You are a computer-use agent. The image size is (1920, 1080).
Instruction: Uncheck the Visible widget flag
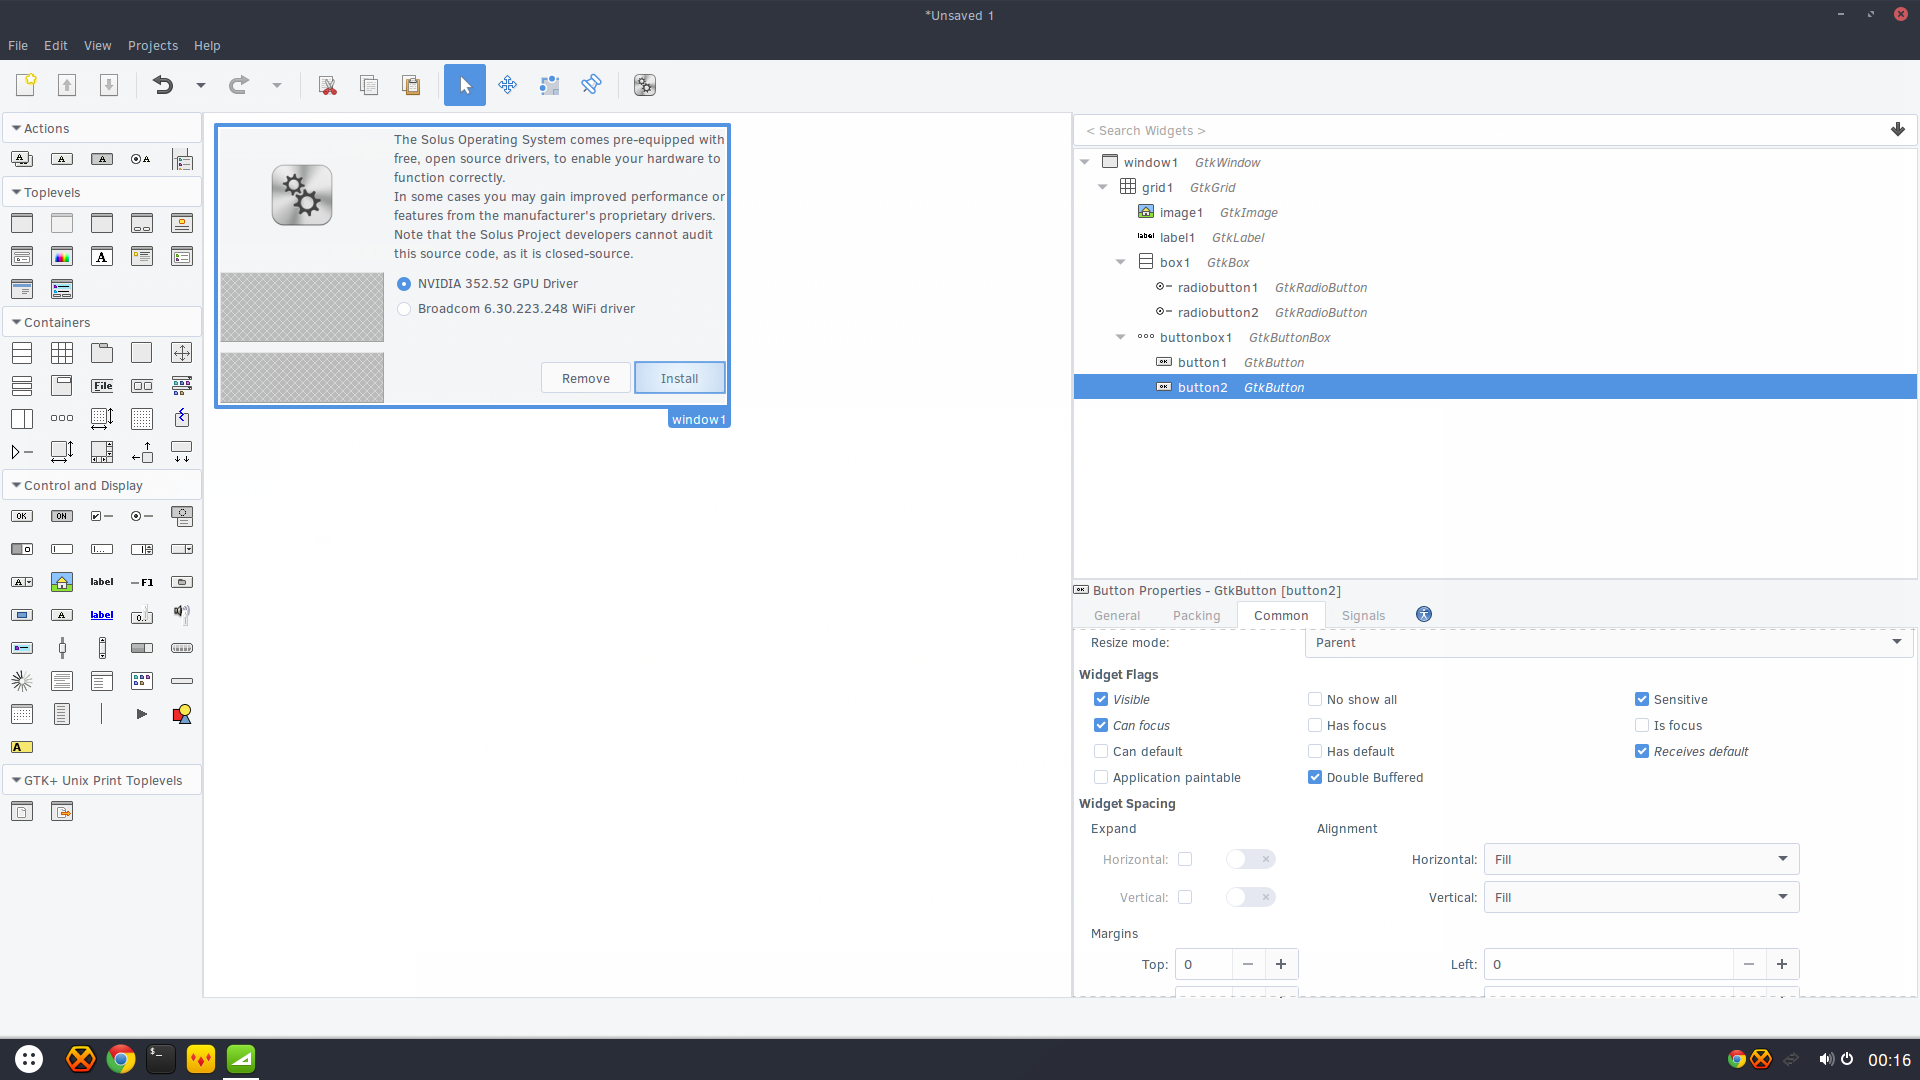[1101, 699]
